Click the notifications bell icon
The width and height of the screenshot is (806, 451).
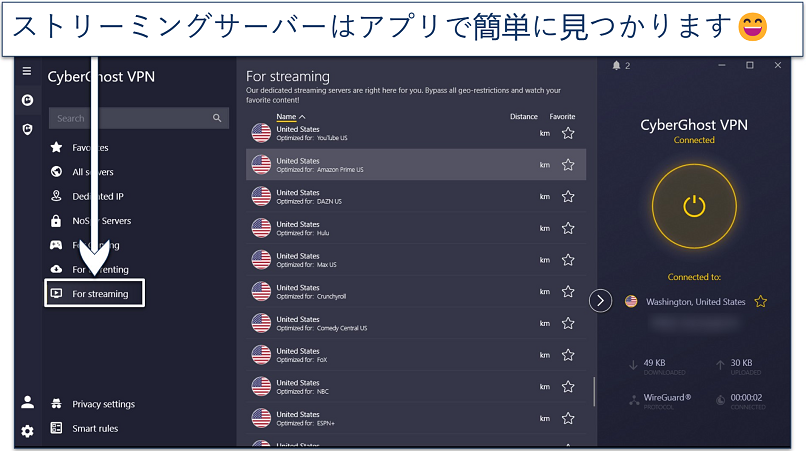click(616, 66)
